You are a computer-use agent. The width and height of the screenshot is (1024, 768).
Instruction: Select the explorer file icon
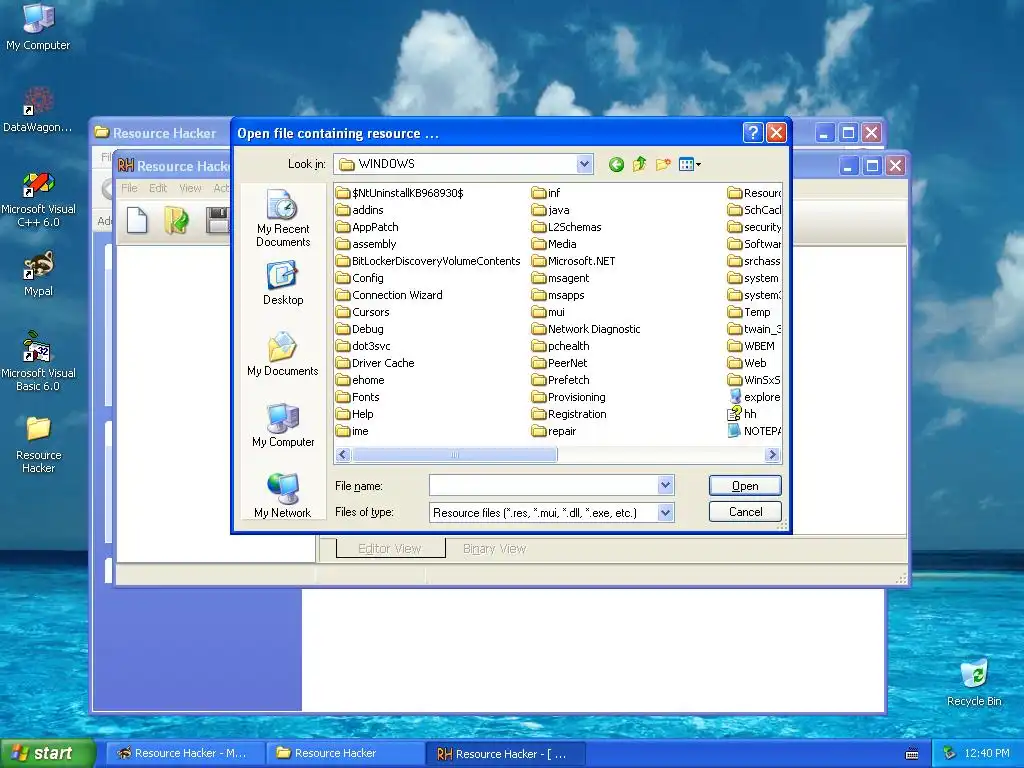click(x=755, y=396)
